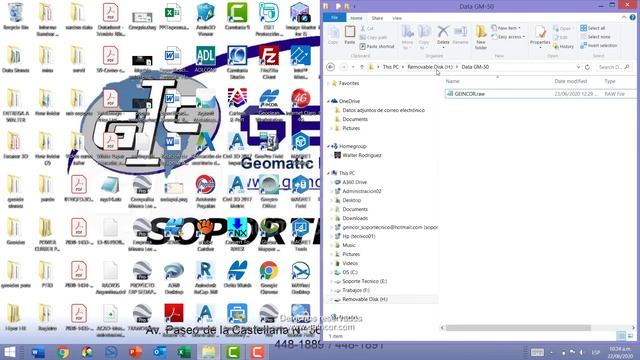This screenshot has width=640, height=360.
Task: Select Removable Disk (H:) in navigation pane
Action: (364, 300)
